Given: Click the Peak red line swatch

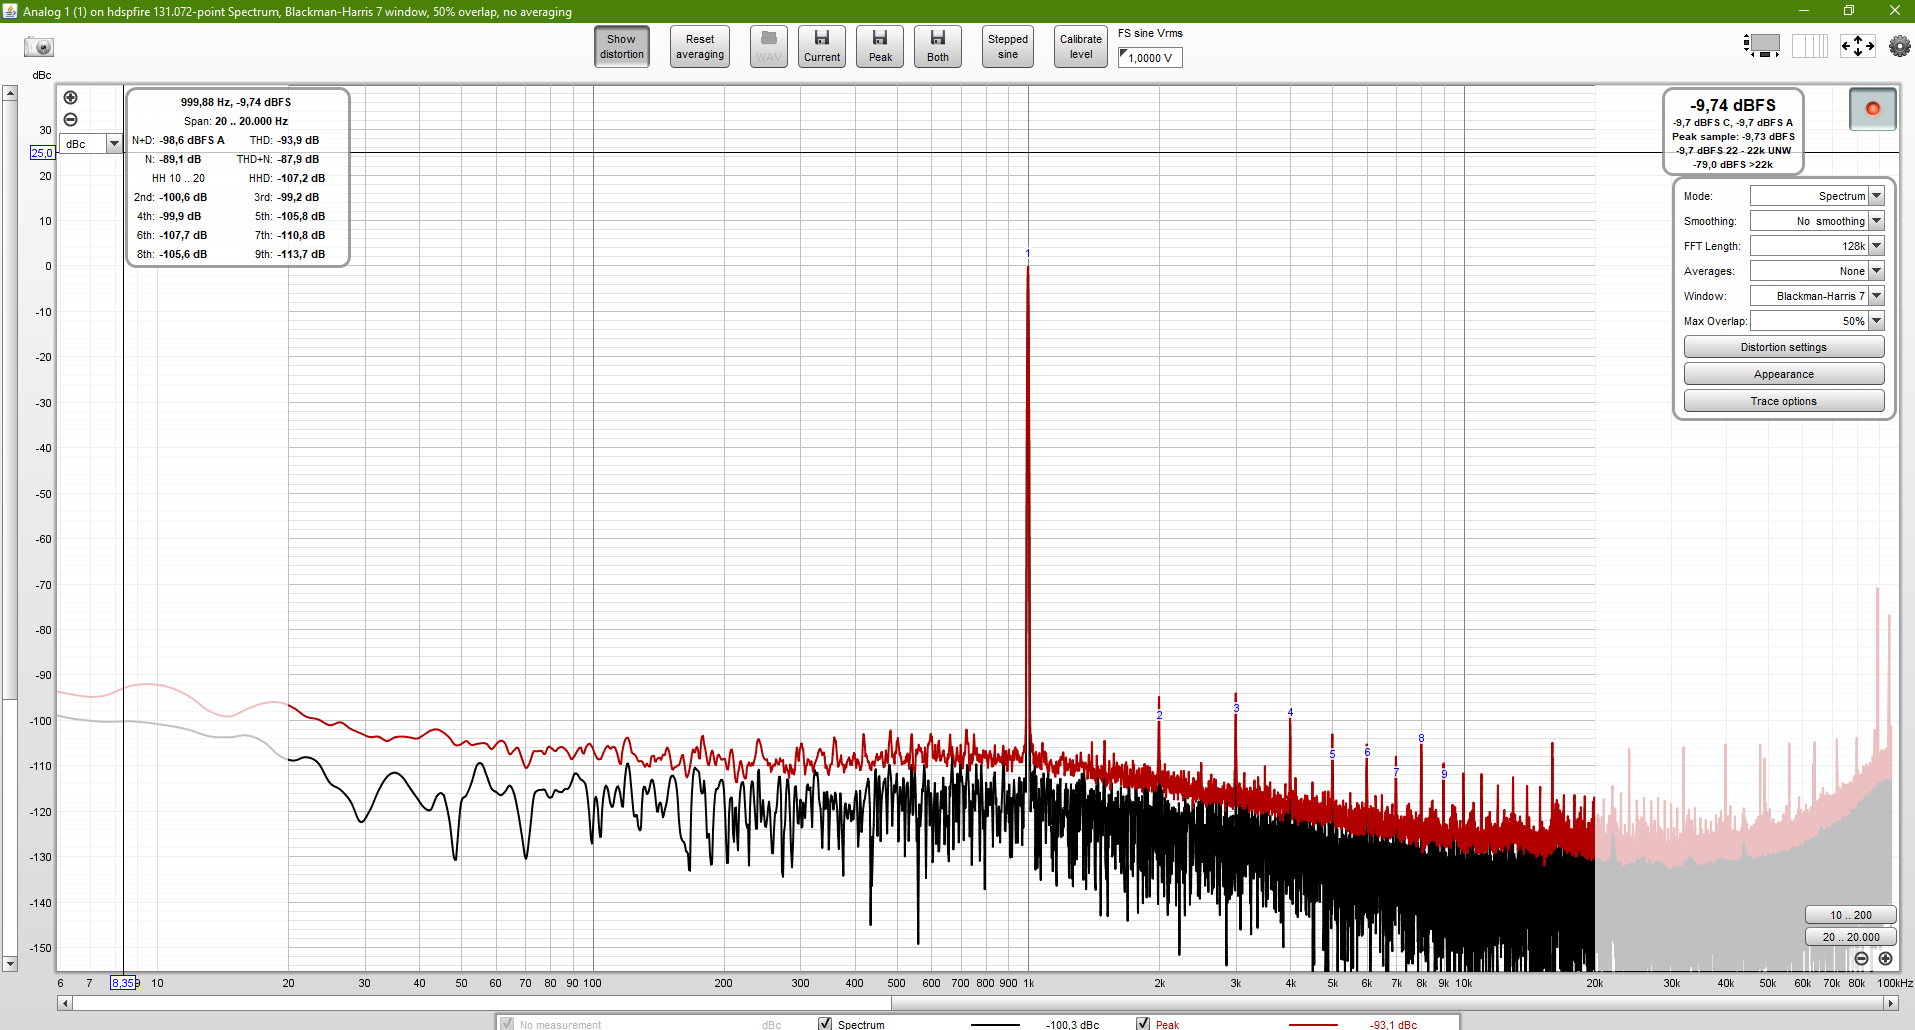Looking at the screenshot, I should [x=1313, y=1025].
